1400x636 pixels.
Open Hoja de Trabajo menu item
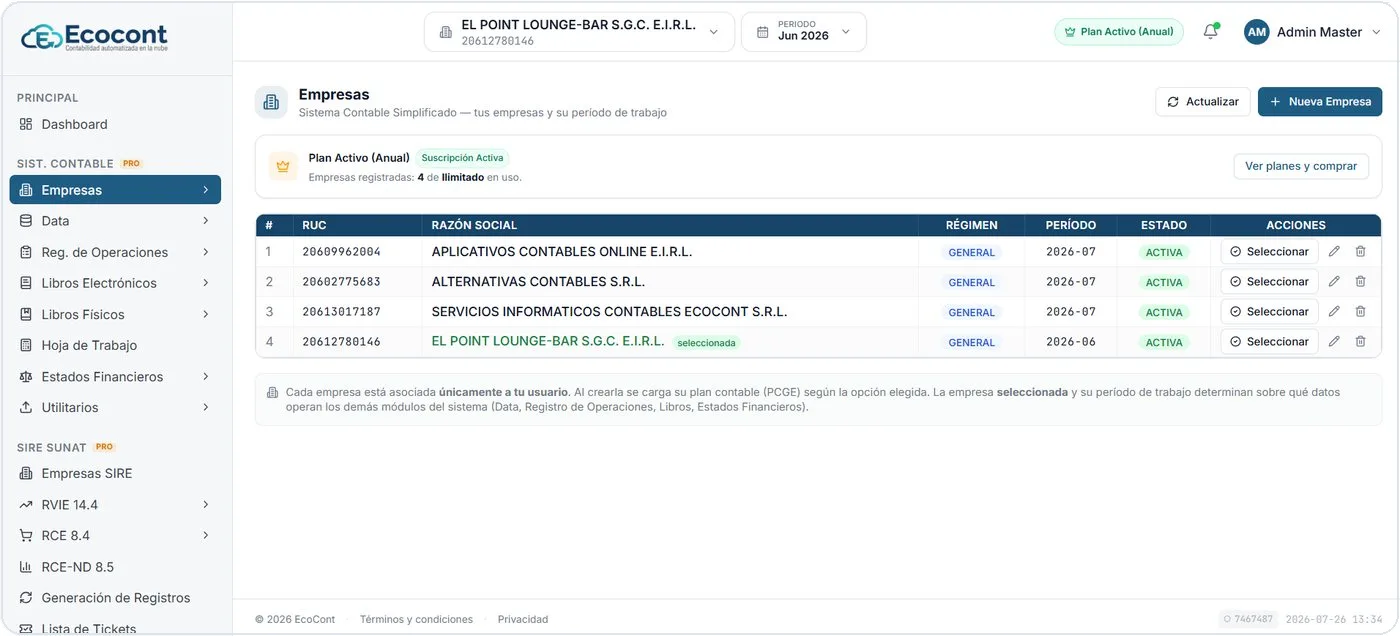(115, 346)
